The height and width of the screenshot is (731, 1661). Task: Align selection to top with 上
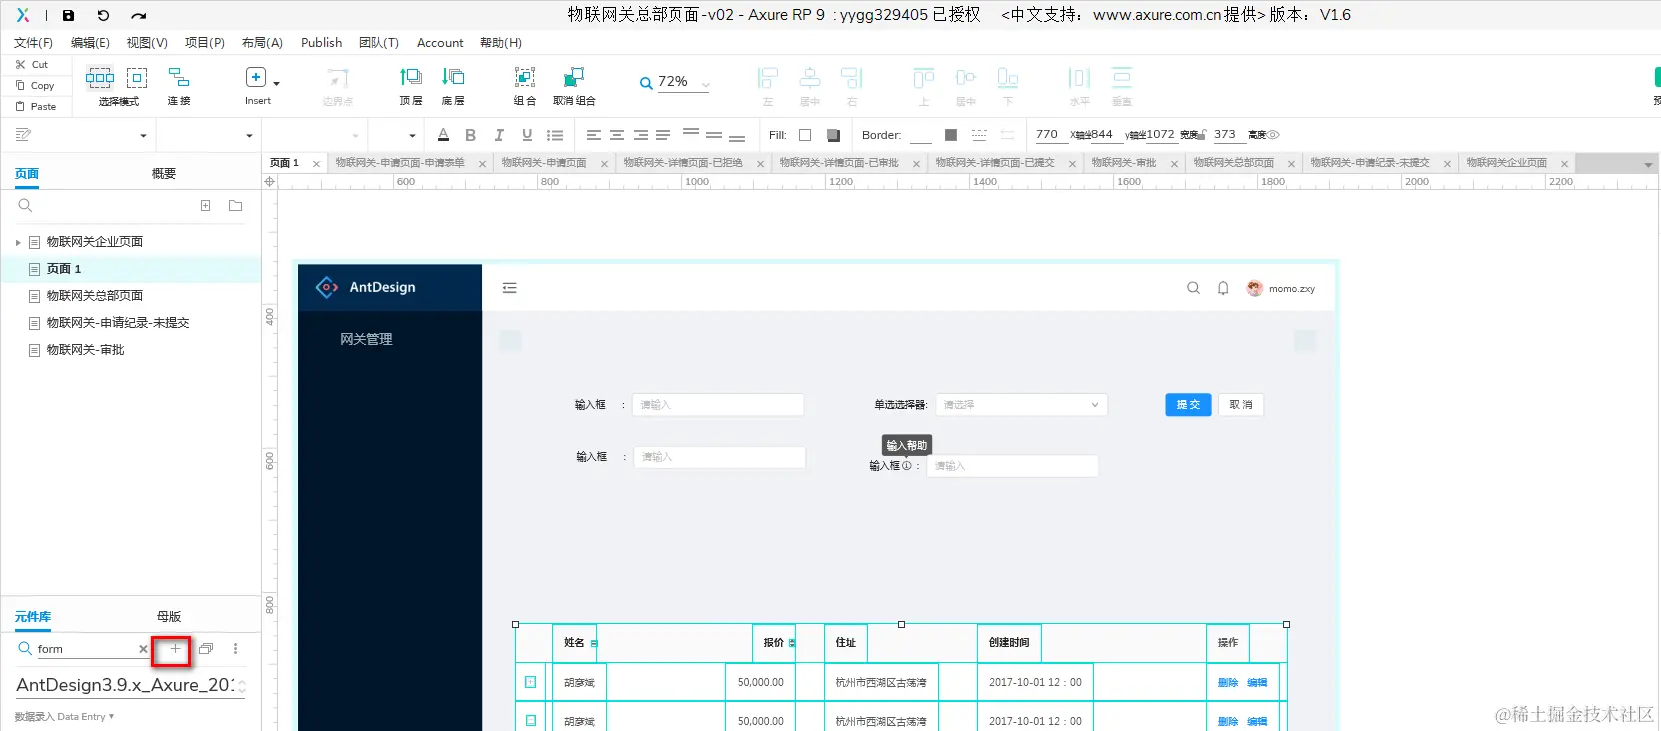tap(924, 85)
